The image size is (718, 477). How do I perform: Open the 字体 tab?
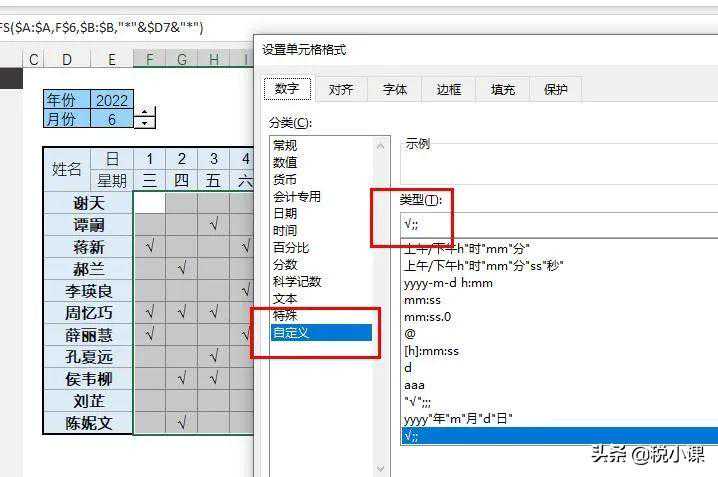[395, 89]
